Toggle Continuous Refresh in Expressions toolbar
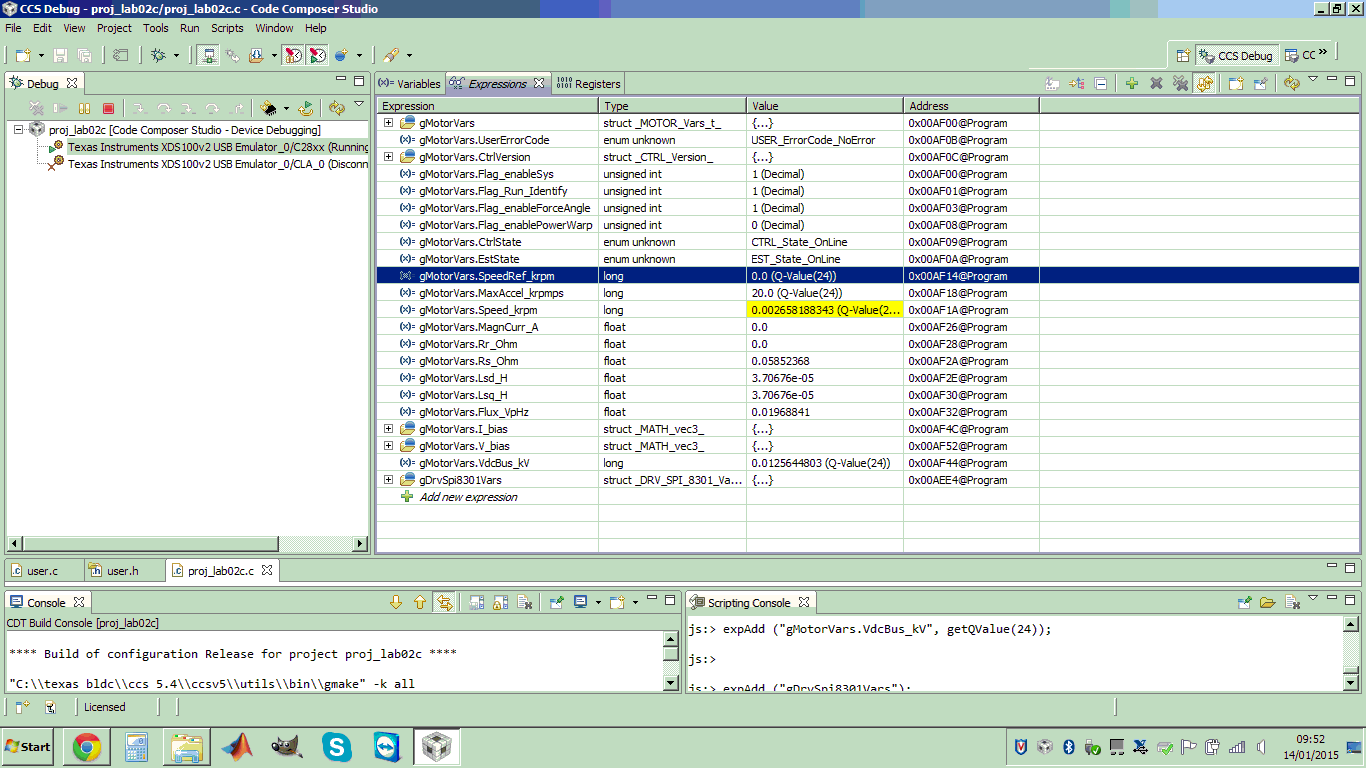 (x=1205, y=84)
